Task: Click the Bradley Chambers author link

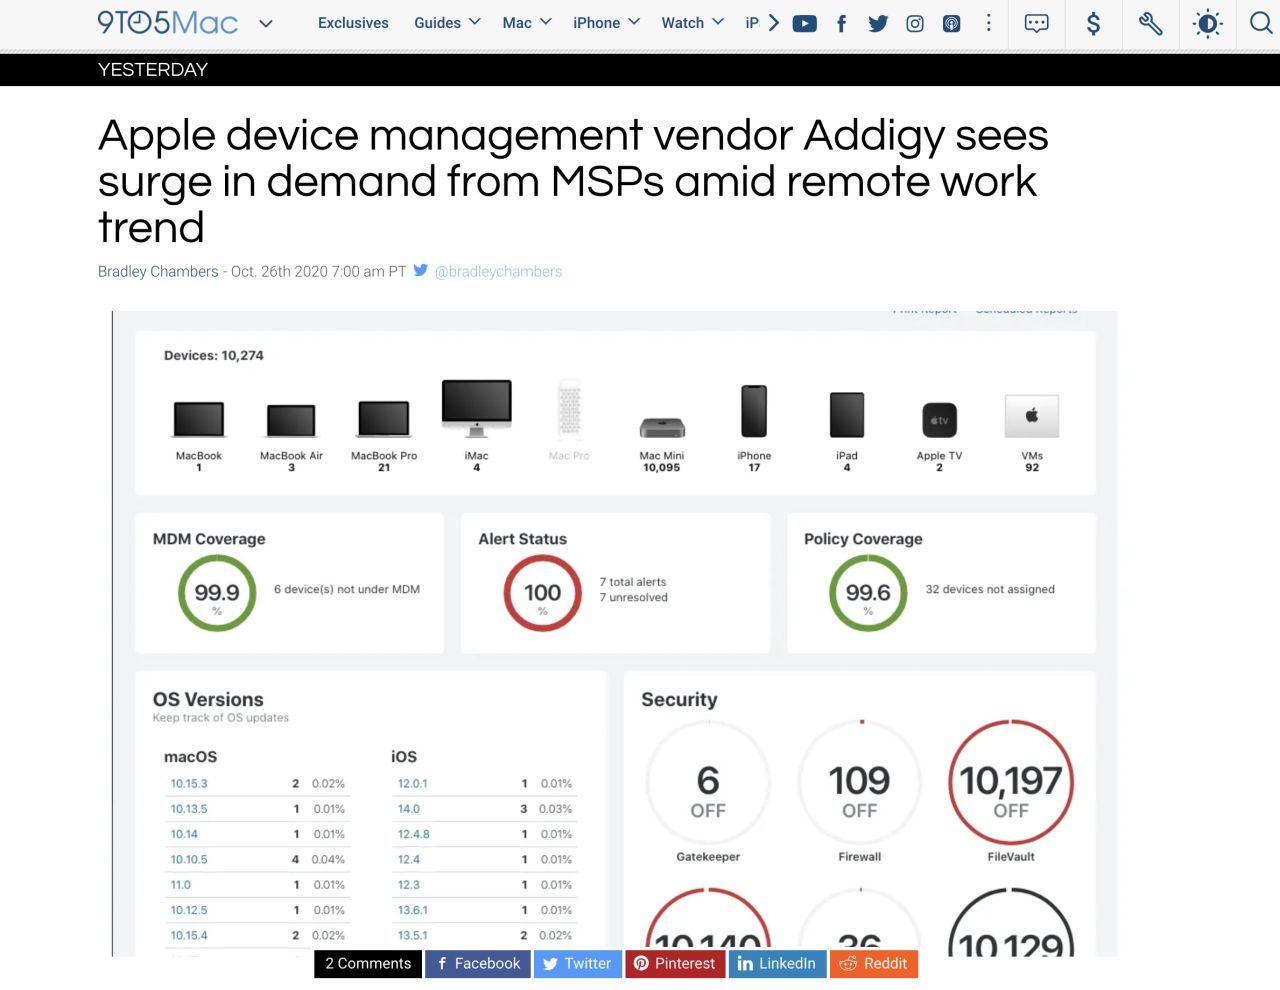Action: (x=157, y=270)
